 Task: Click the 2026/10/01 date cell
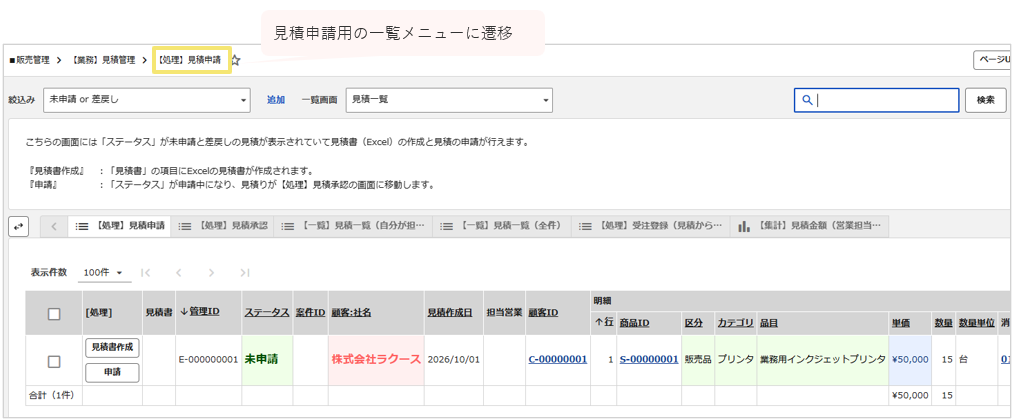click(x=454, y=360)
